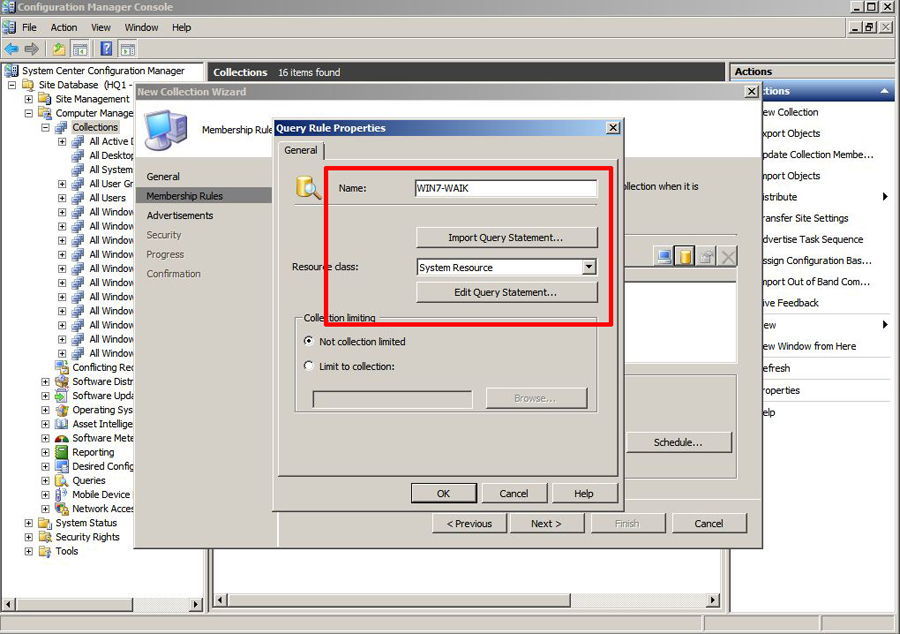Select the Security Rights node icon
900x634 pixels.
pos(45,537)
